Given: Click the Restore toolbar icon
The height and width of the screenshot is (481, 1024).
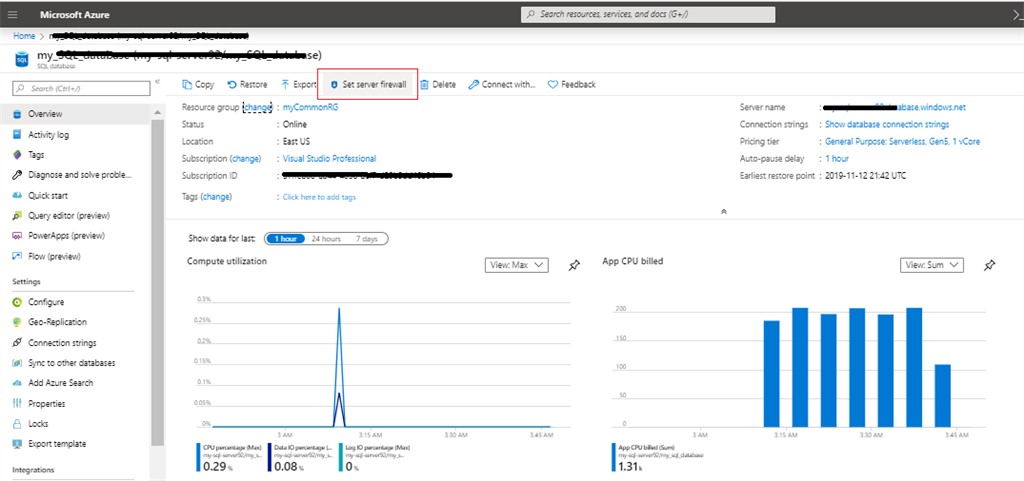Looking at the screenshot, I should click(232, 84).
